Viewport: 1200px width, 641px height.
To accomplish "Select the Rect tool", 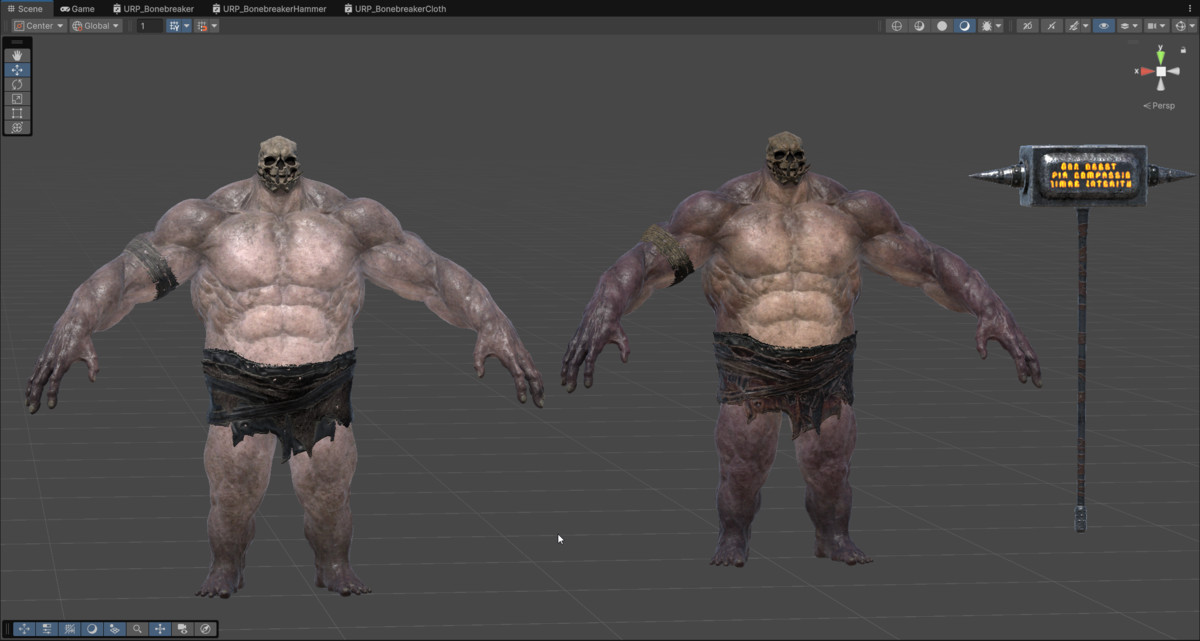I will click(x=17, y=113).
